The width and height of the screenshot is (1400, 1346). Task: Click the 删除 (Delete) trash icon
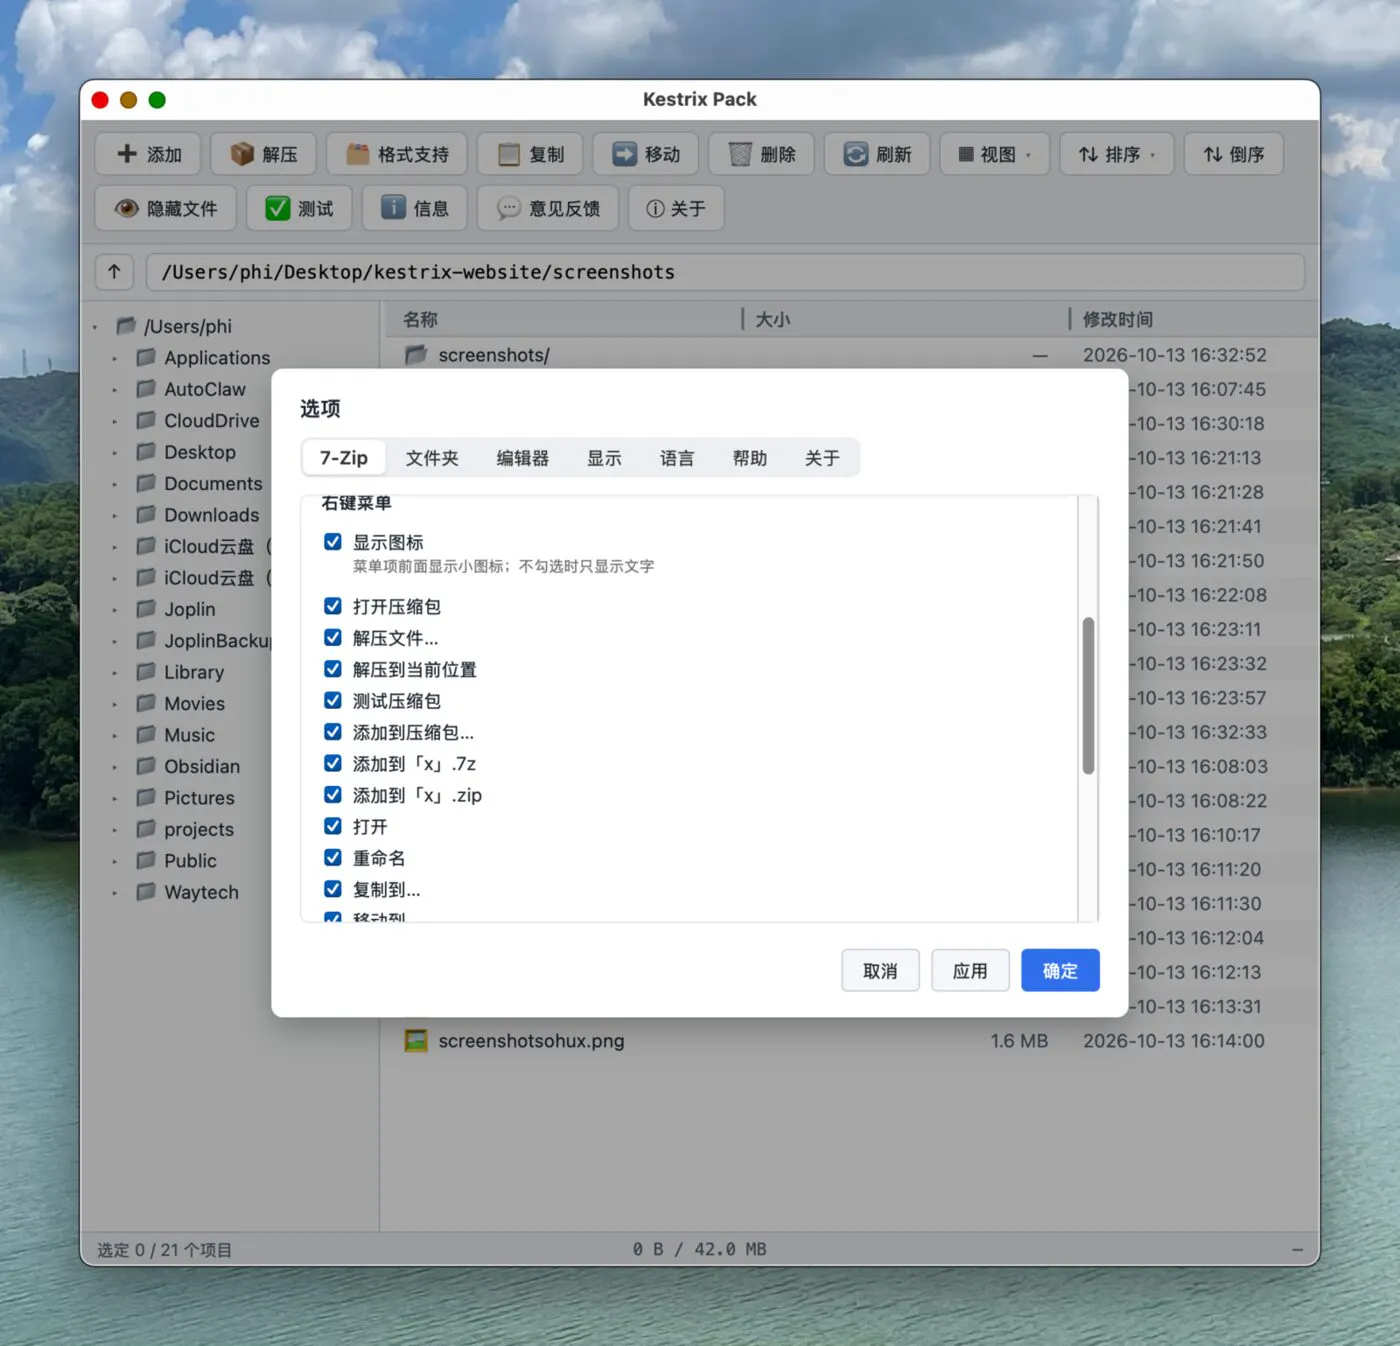[x=740, y=154]
